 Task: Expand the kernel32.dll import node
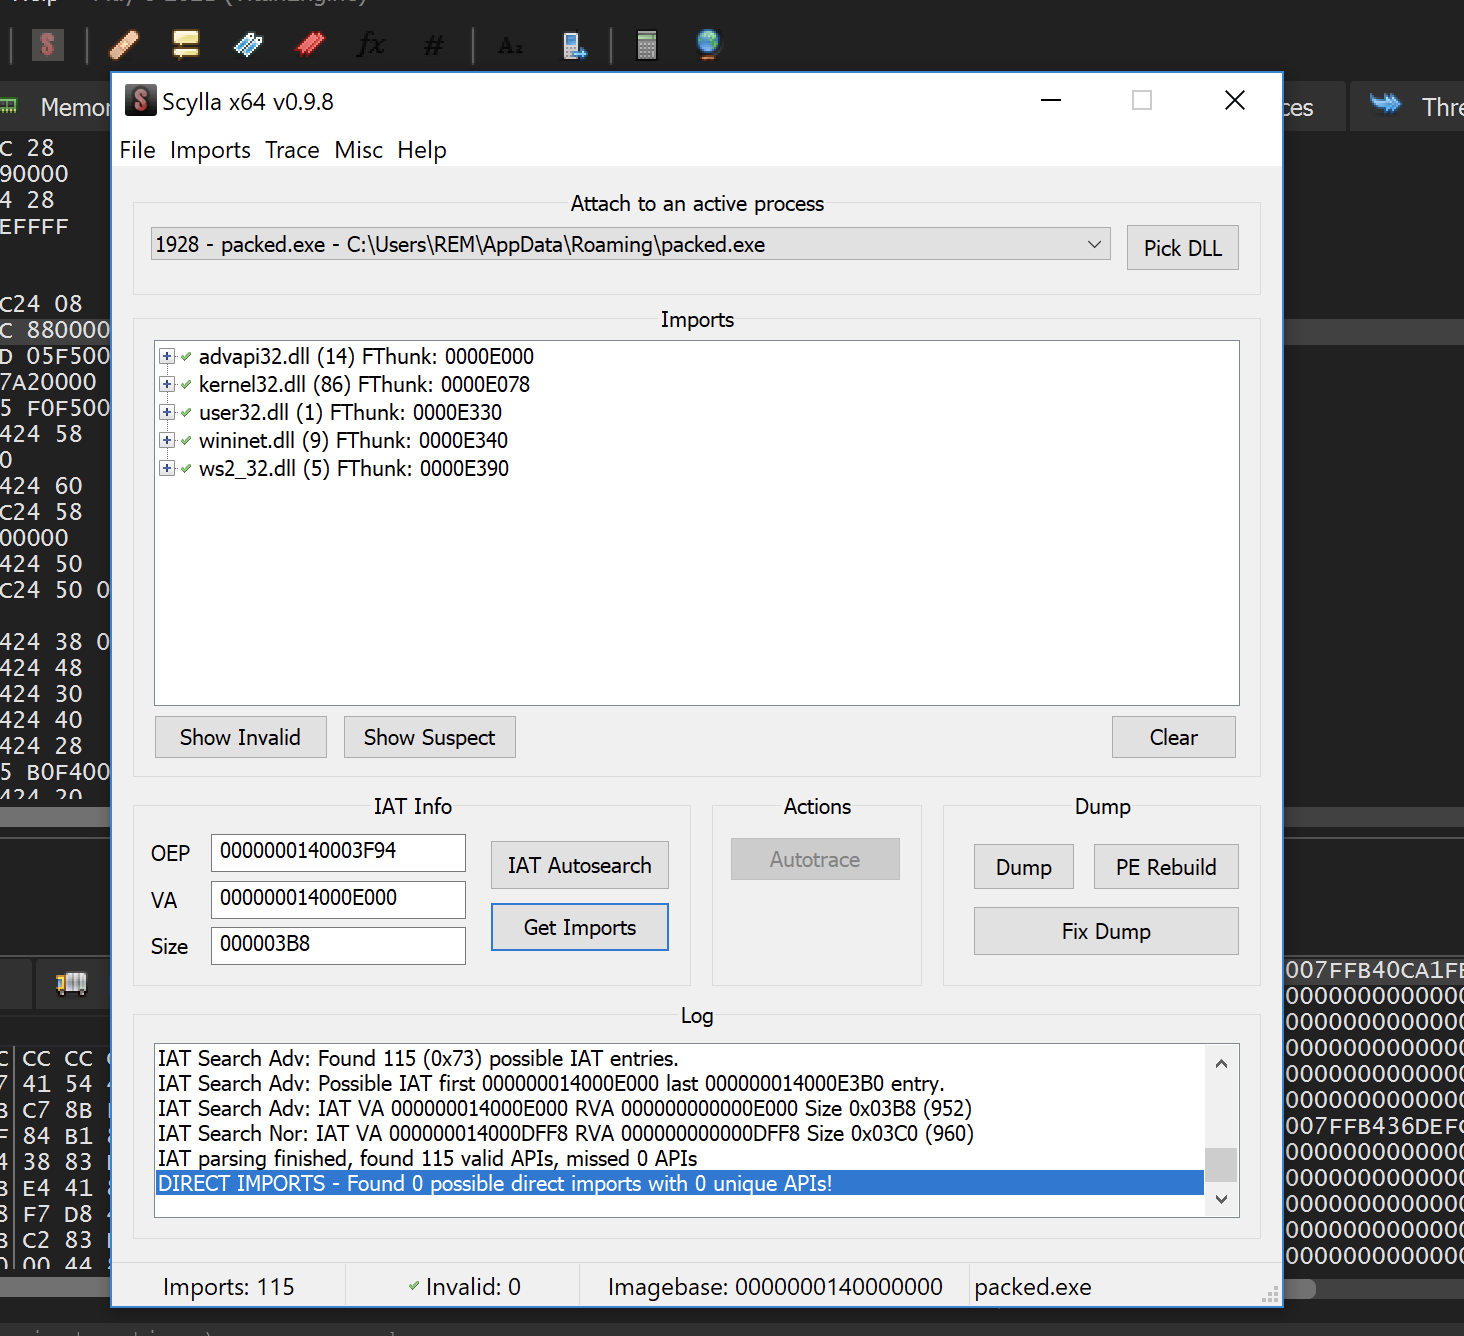click(167, 385)
